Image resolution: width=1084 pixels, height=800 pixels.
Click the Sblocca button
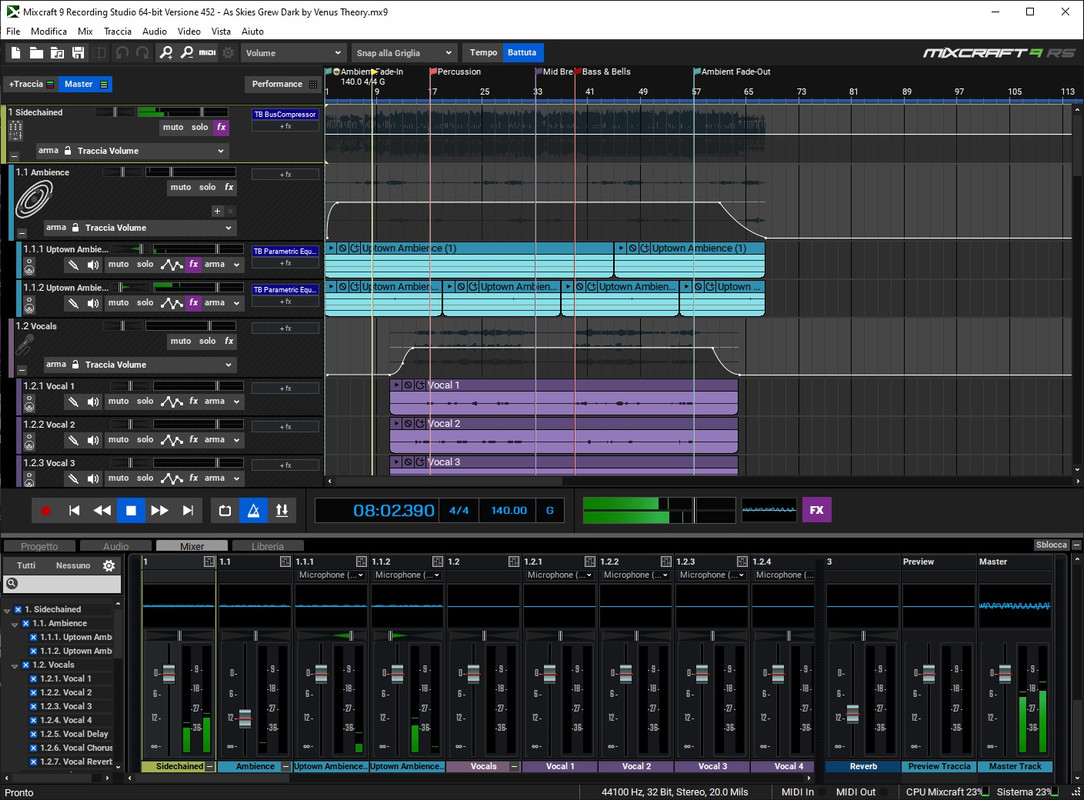click(x=1051, y=545)
